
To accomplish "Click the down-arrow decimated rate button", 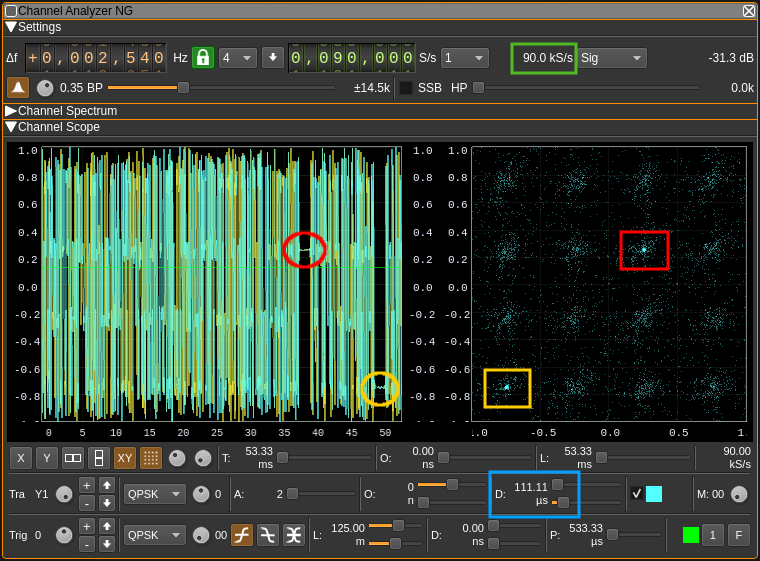I will coord(273,58).
